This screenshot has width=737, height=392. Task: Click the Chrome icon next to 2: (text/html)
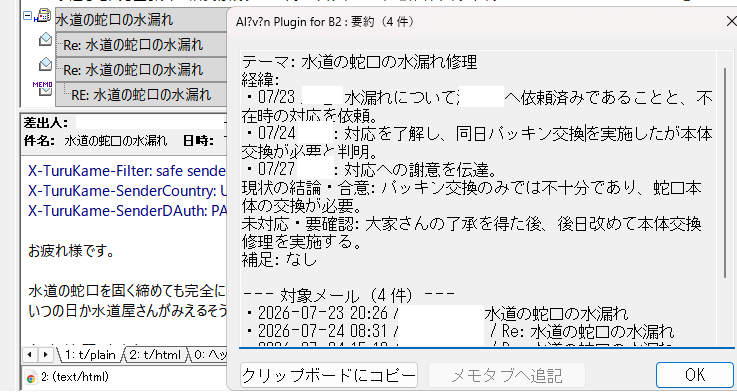31,377
